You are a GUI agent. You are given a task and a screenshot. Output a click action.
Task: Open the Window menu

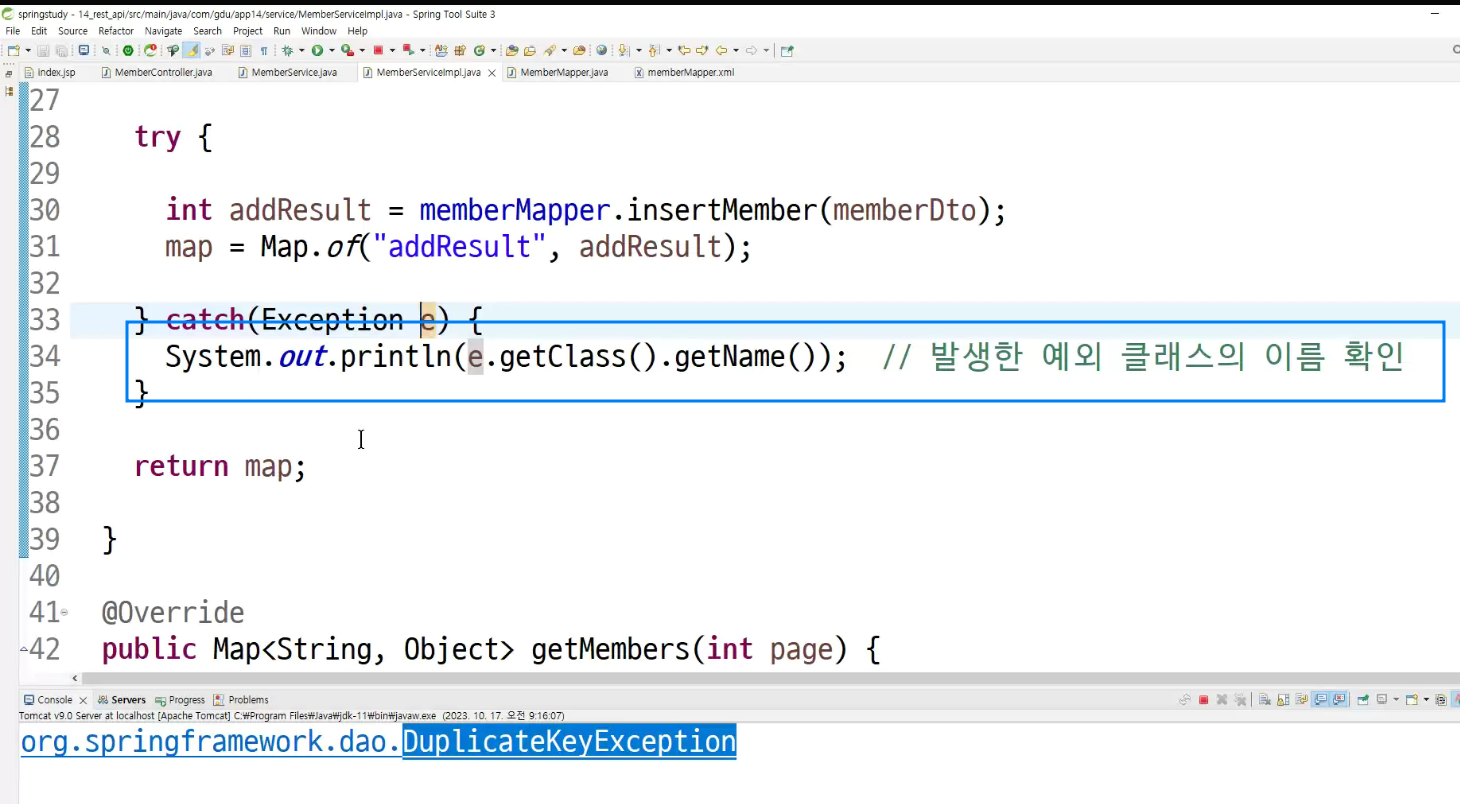(319, 31)
